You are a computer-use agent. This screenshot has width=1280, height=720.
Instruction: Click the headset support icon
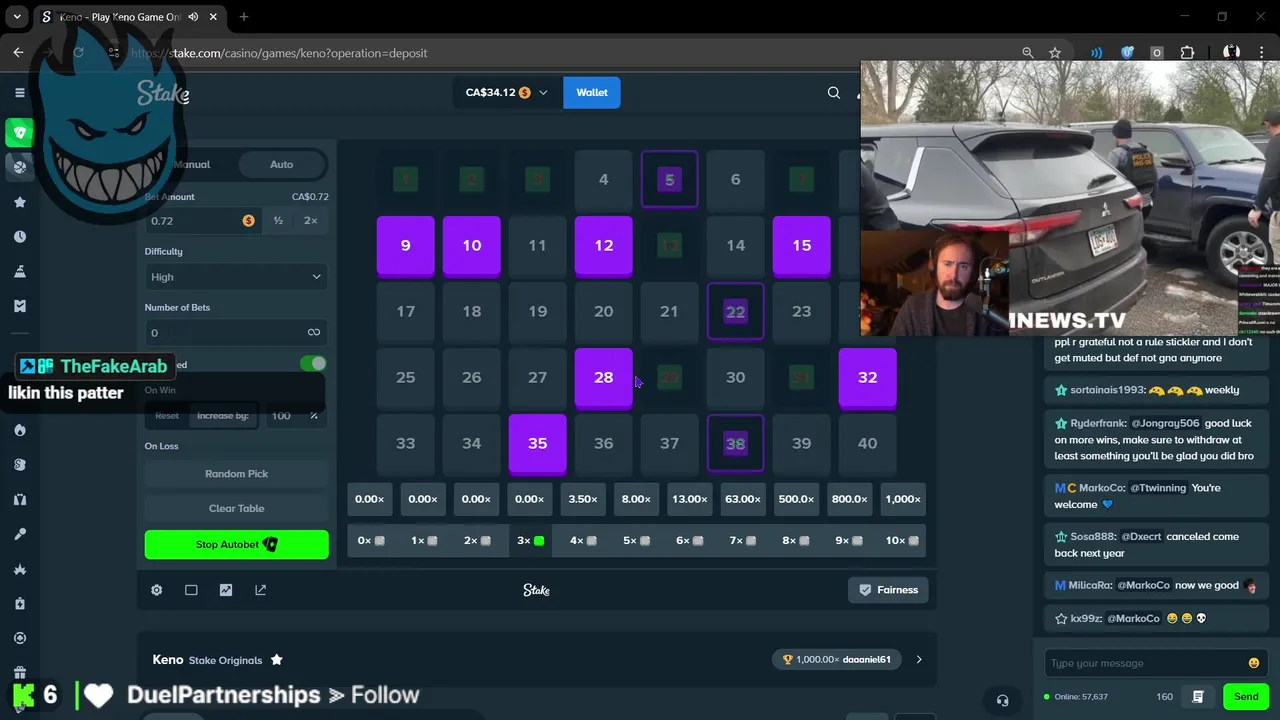[1003, 700]
